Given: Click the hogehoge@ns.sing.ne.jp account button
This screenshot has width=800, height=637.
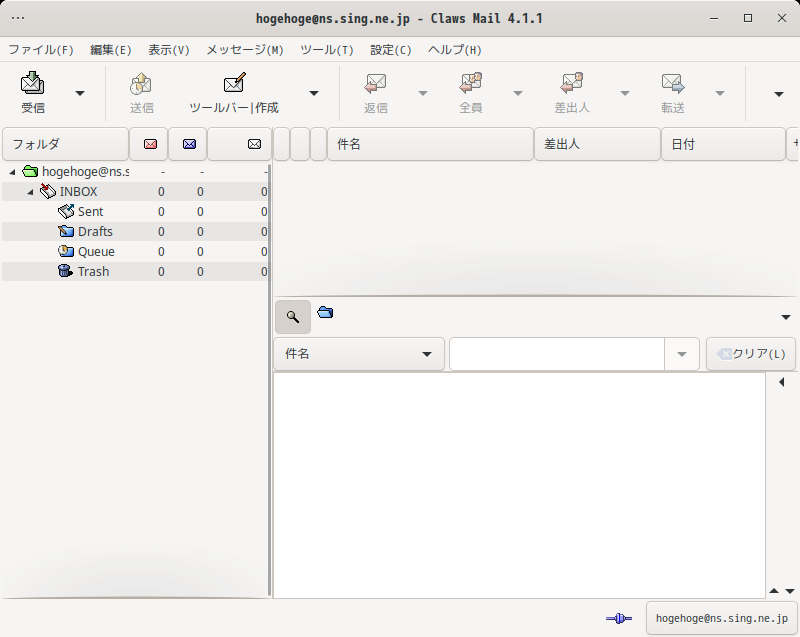Looking at the screenshot, I should coord(721,619).
